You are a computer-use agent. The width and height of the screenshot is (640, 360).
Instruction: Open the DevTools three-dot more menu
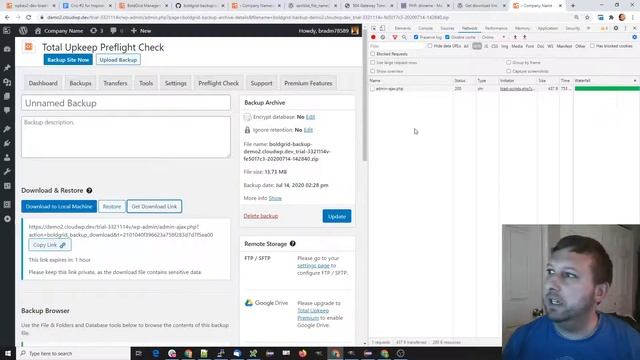(625, 28)
